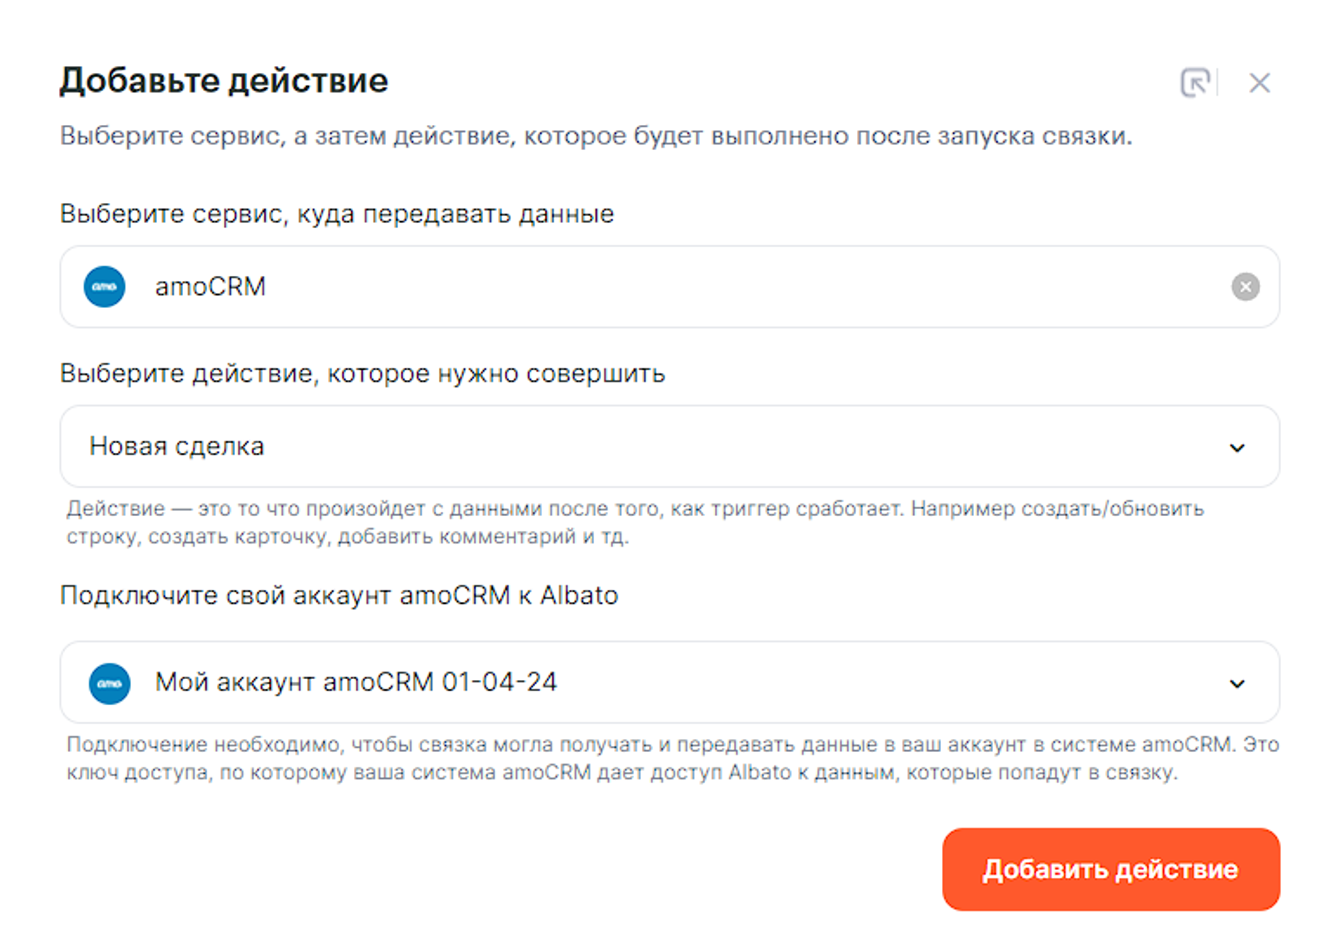This screenshot has width=1320, height=952.
Task: Open the Новая сделка action dropdown
Action: [660, 447]
